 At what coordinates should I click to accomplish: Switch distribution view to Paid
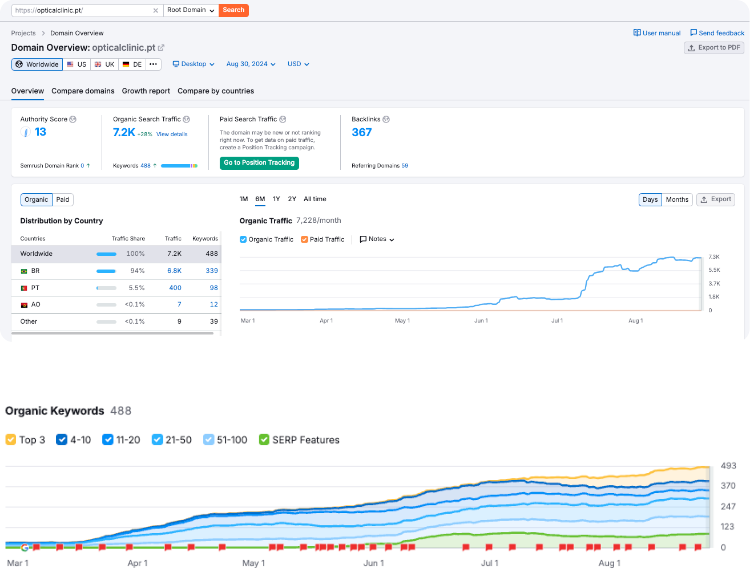(x=63, y=200)
